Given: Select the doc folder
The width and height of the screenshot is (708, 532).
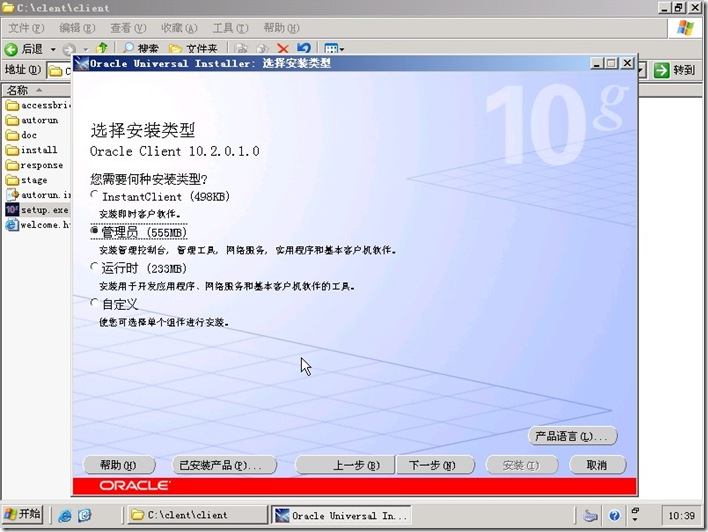Looking at the screenshot, I should pos(21,135).
